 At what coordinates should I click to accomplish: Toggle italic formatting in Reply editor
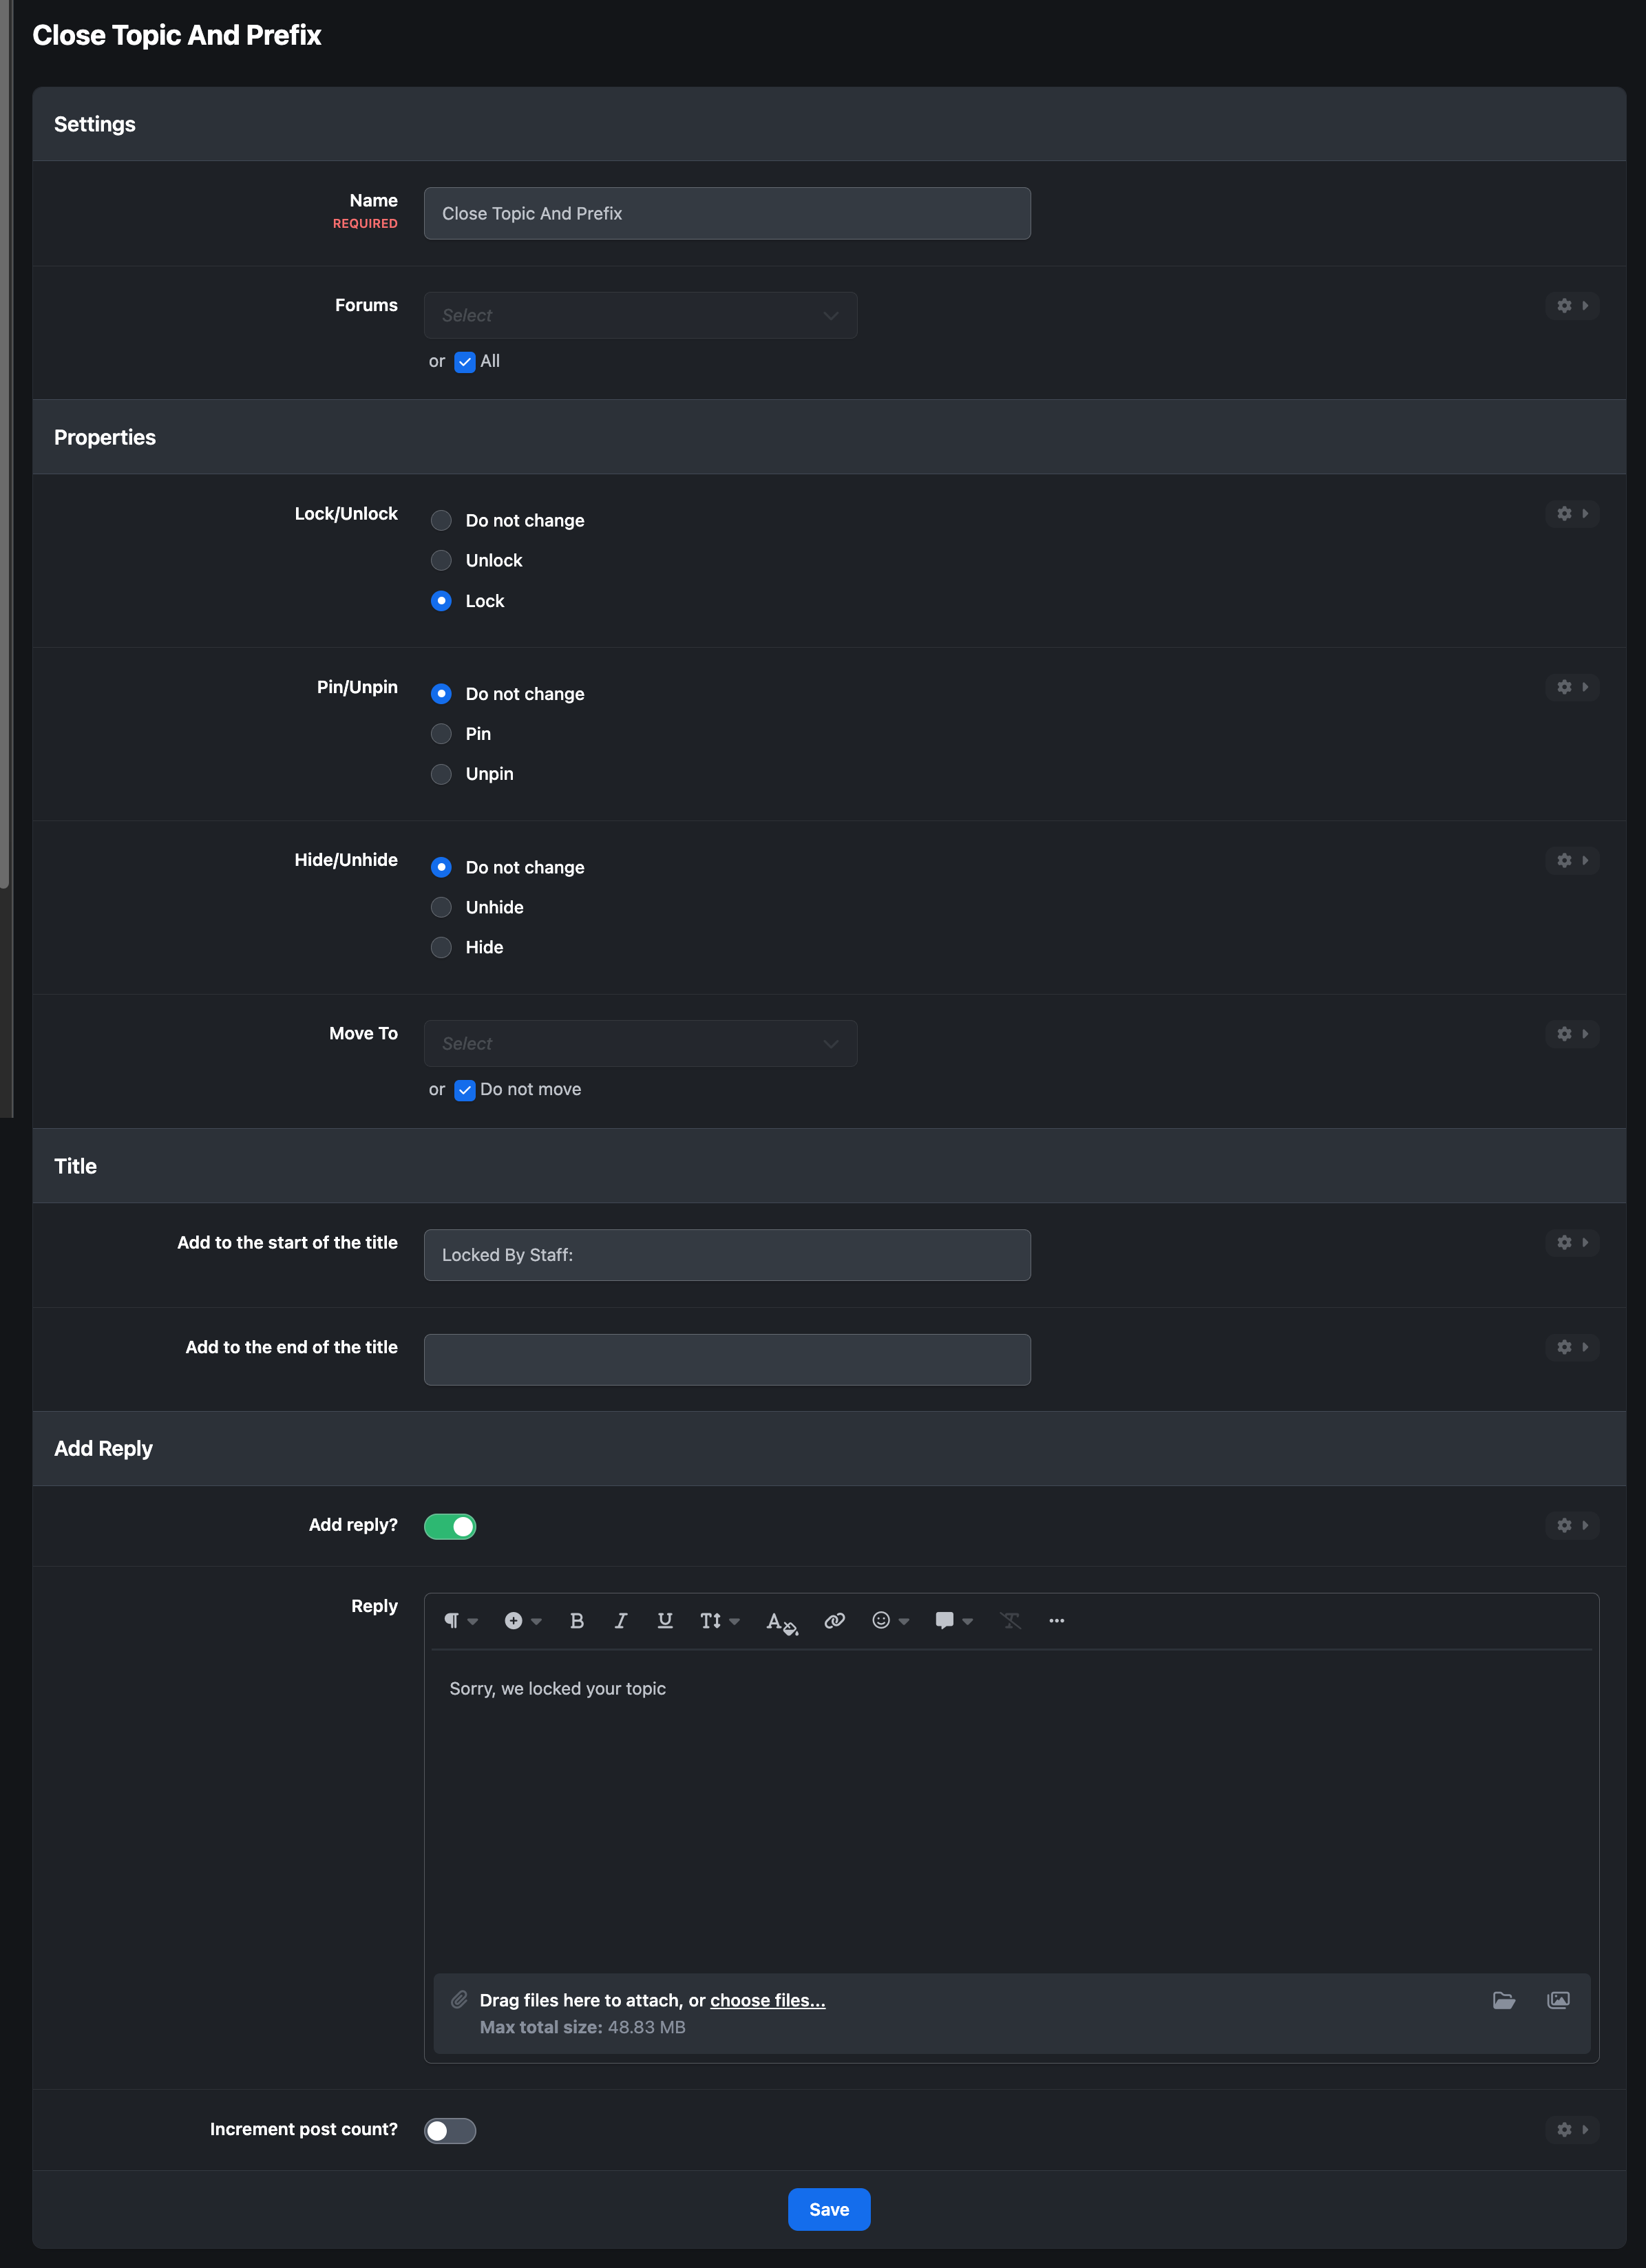pyautogui.click(x=620, y=1621)
